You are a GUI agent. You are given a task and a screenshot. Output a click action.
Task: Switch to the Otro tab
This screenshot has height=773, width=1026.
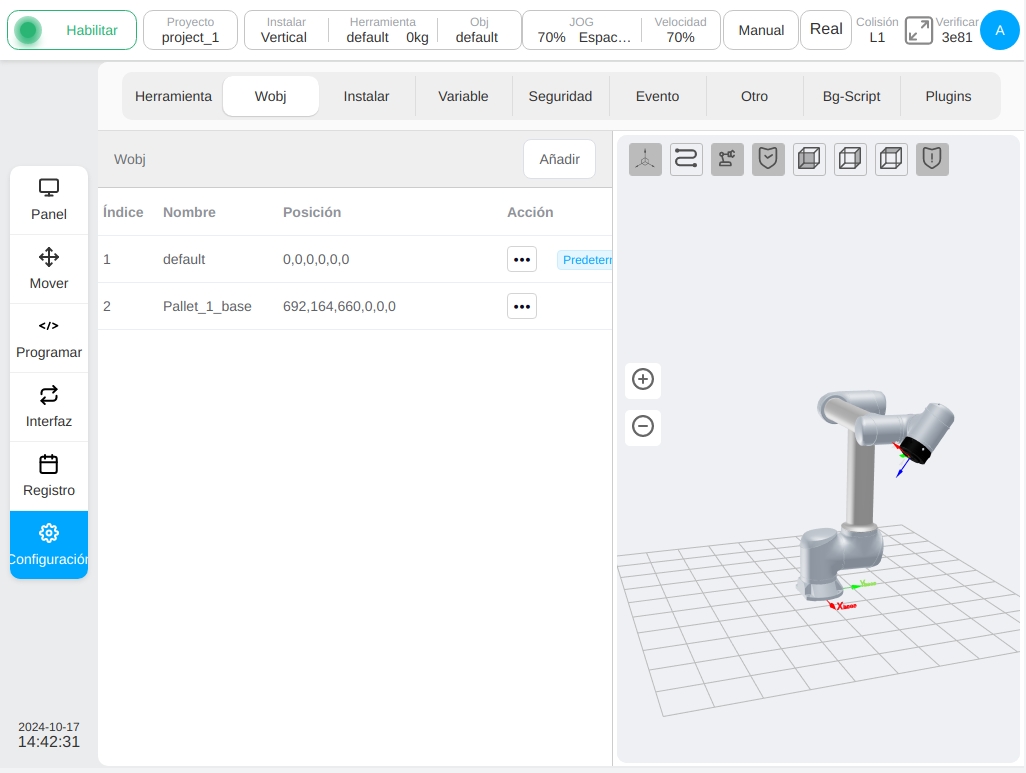754,96
